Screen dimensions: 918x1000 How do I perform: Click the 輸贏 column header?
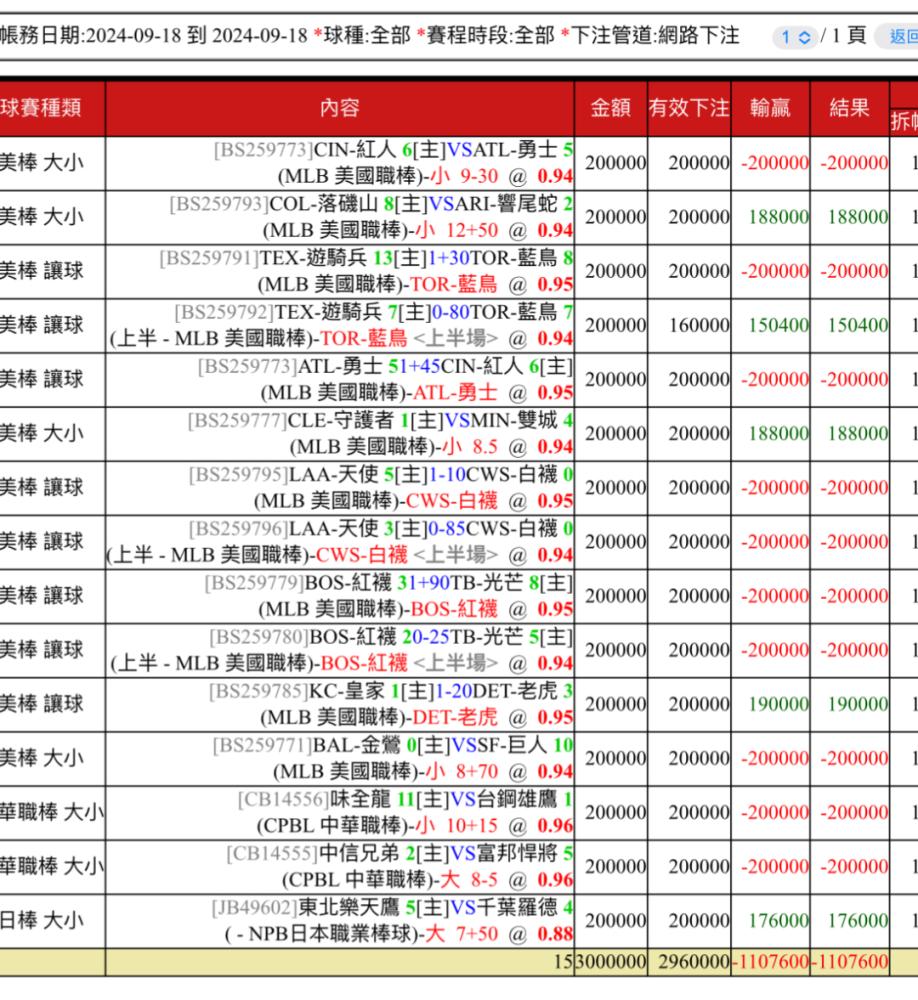click(770, 108)
